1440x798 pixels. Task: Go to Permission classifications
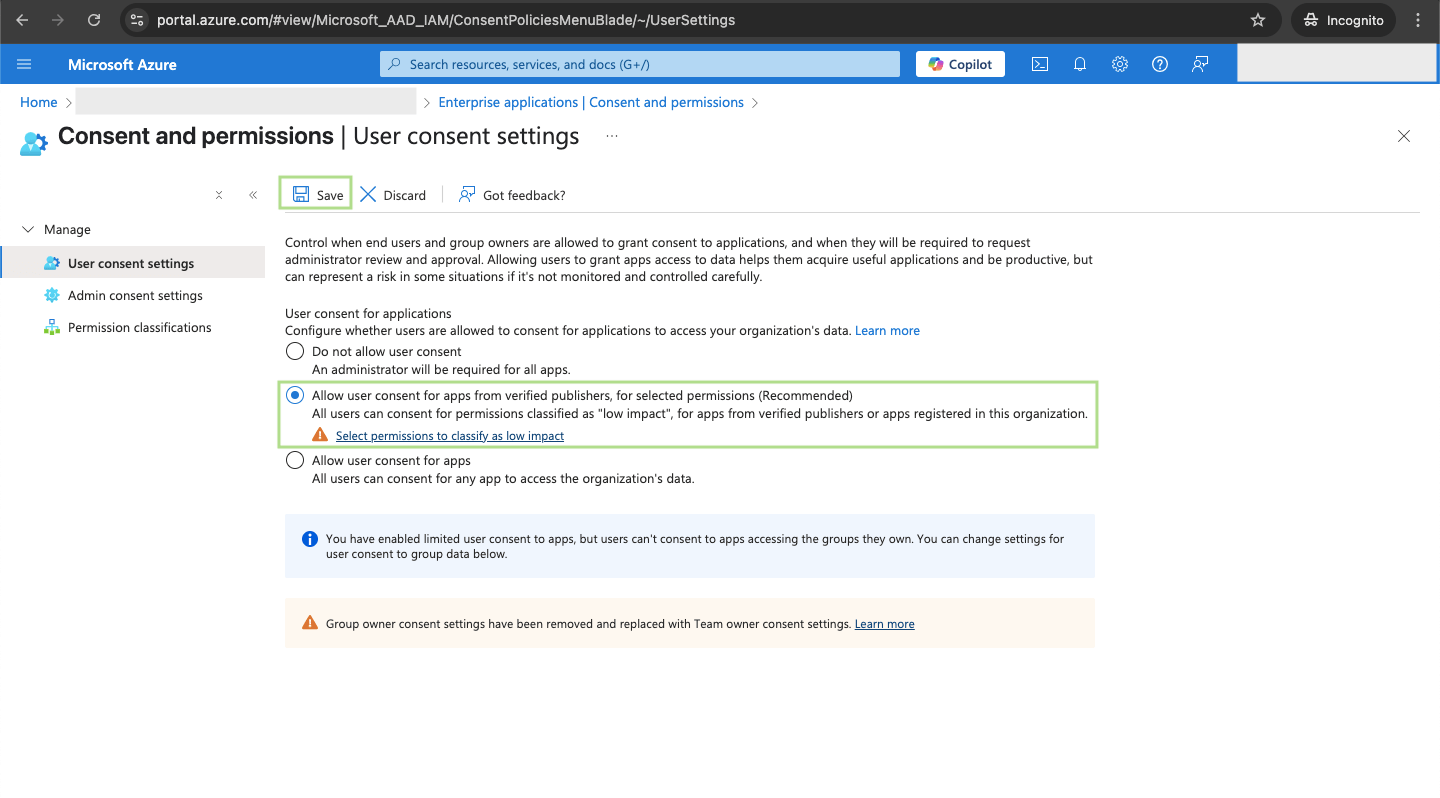click(x=139, y=327)
